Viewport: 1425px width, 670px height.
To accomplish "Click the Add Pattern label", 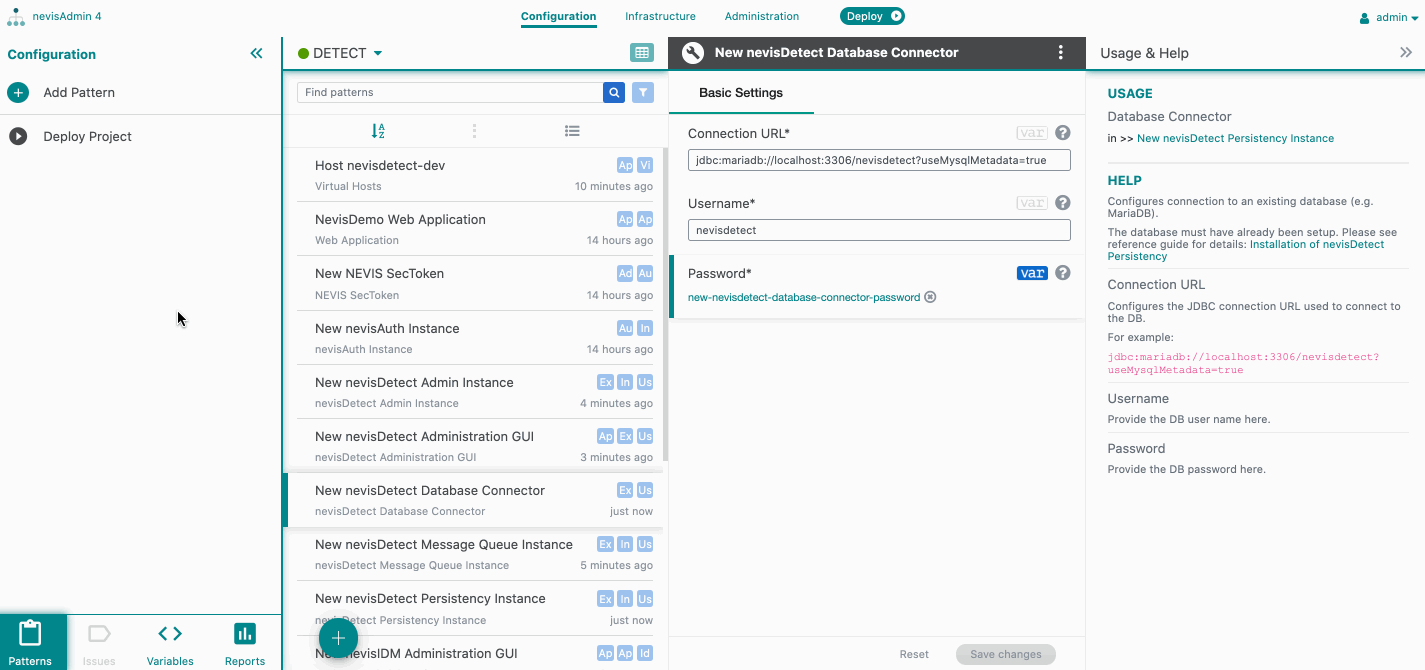I will click(79, 93).
